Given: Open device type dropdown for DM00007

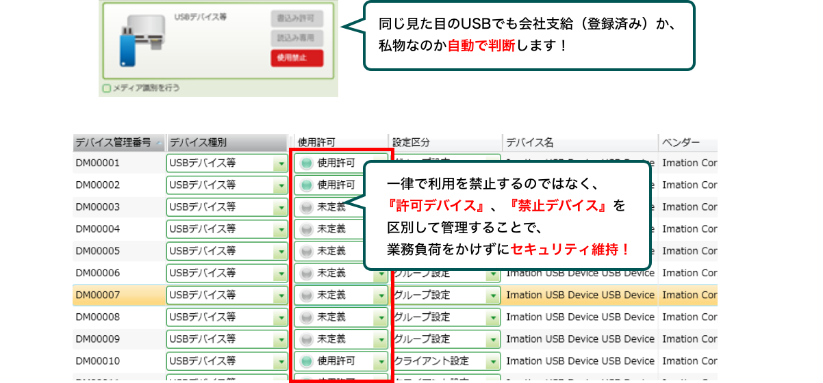Looking at the screenshot, I should (x=281, y=295).
